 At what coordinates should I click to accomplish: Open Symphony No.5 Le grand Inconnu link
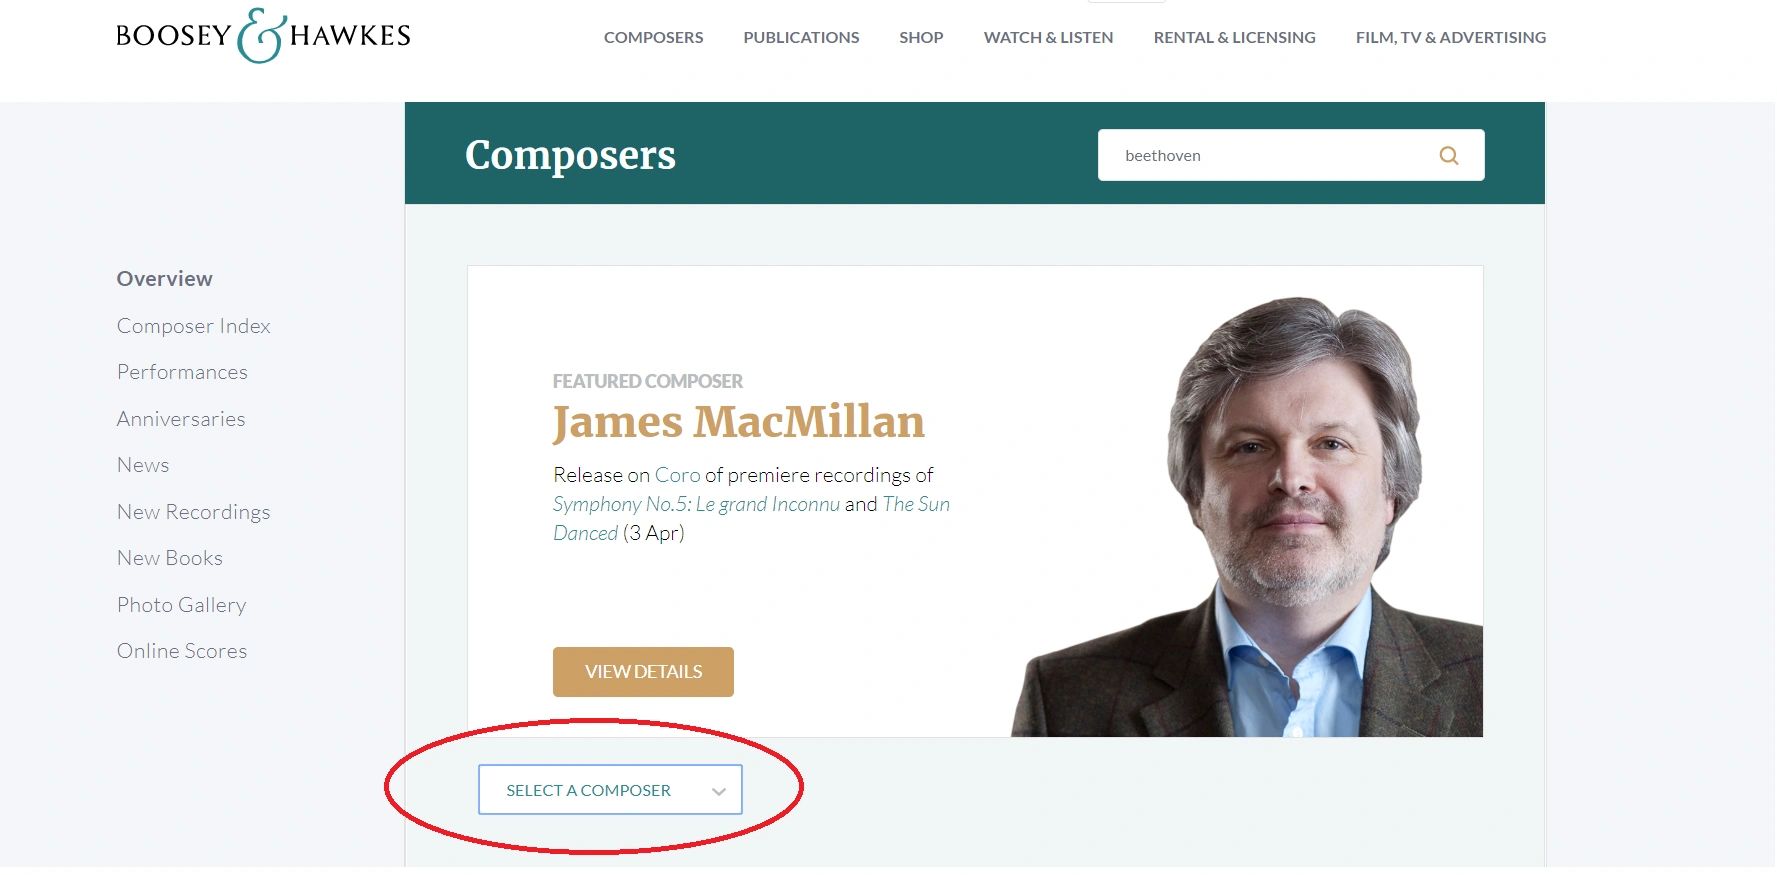696,504
